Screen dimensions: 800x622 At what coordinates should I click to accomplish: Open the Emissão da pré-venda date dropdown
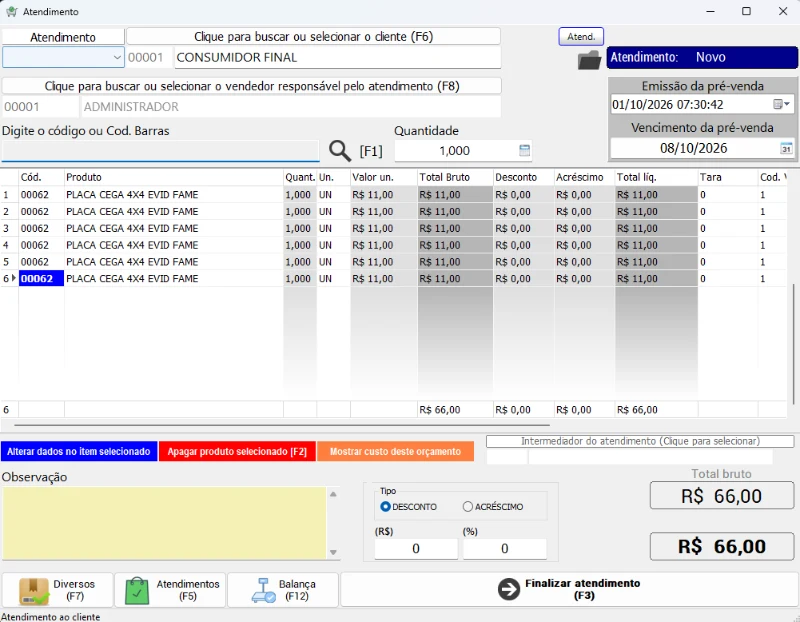point(782,105)
